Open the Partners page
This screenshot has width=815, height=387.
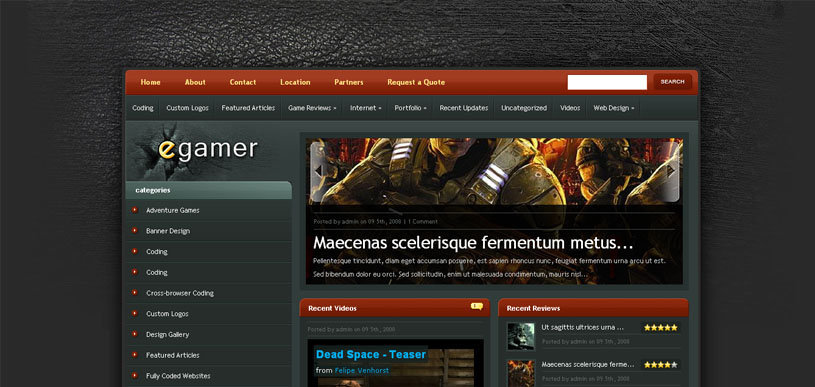point(349,82)
